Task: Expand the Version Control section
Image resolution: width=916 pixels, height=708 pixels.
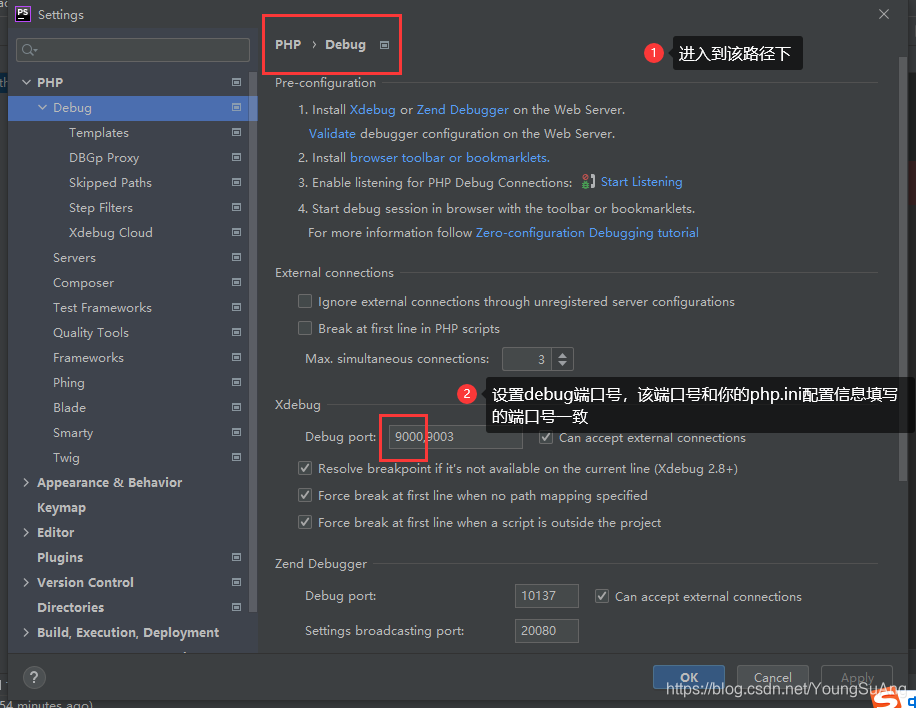Action: coord(26,582)
